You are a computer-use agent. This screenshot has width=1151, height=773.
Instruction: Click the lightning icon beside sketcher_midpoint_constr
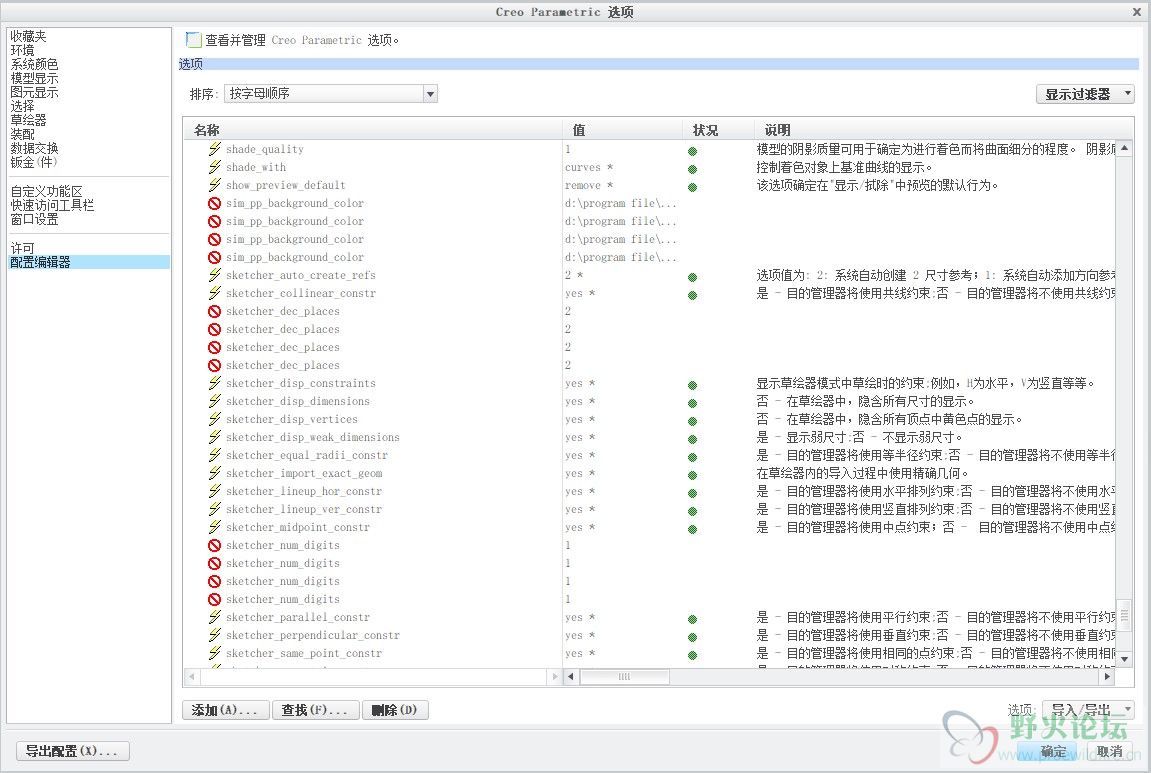point(214,527)
